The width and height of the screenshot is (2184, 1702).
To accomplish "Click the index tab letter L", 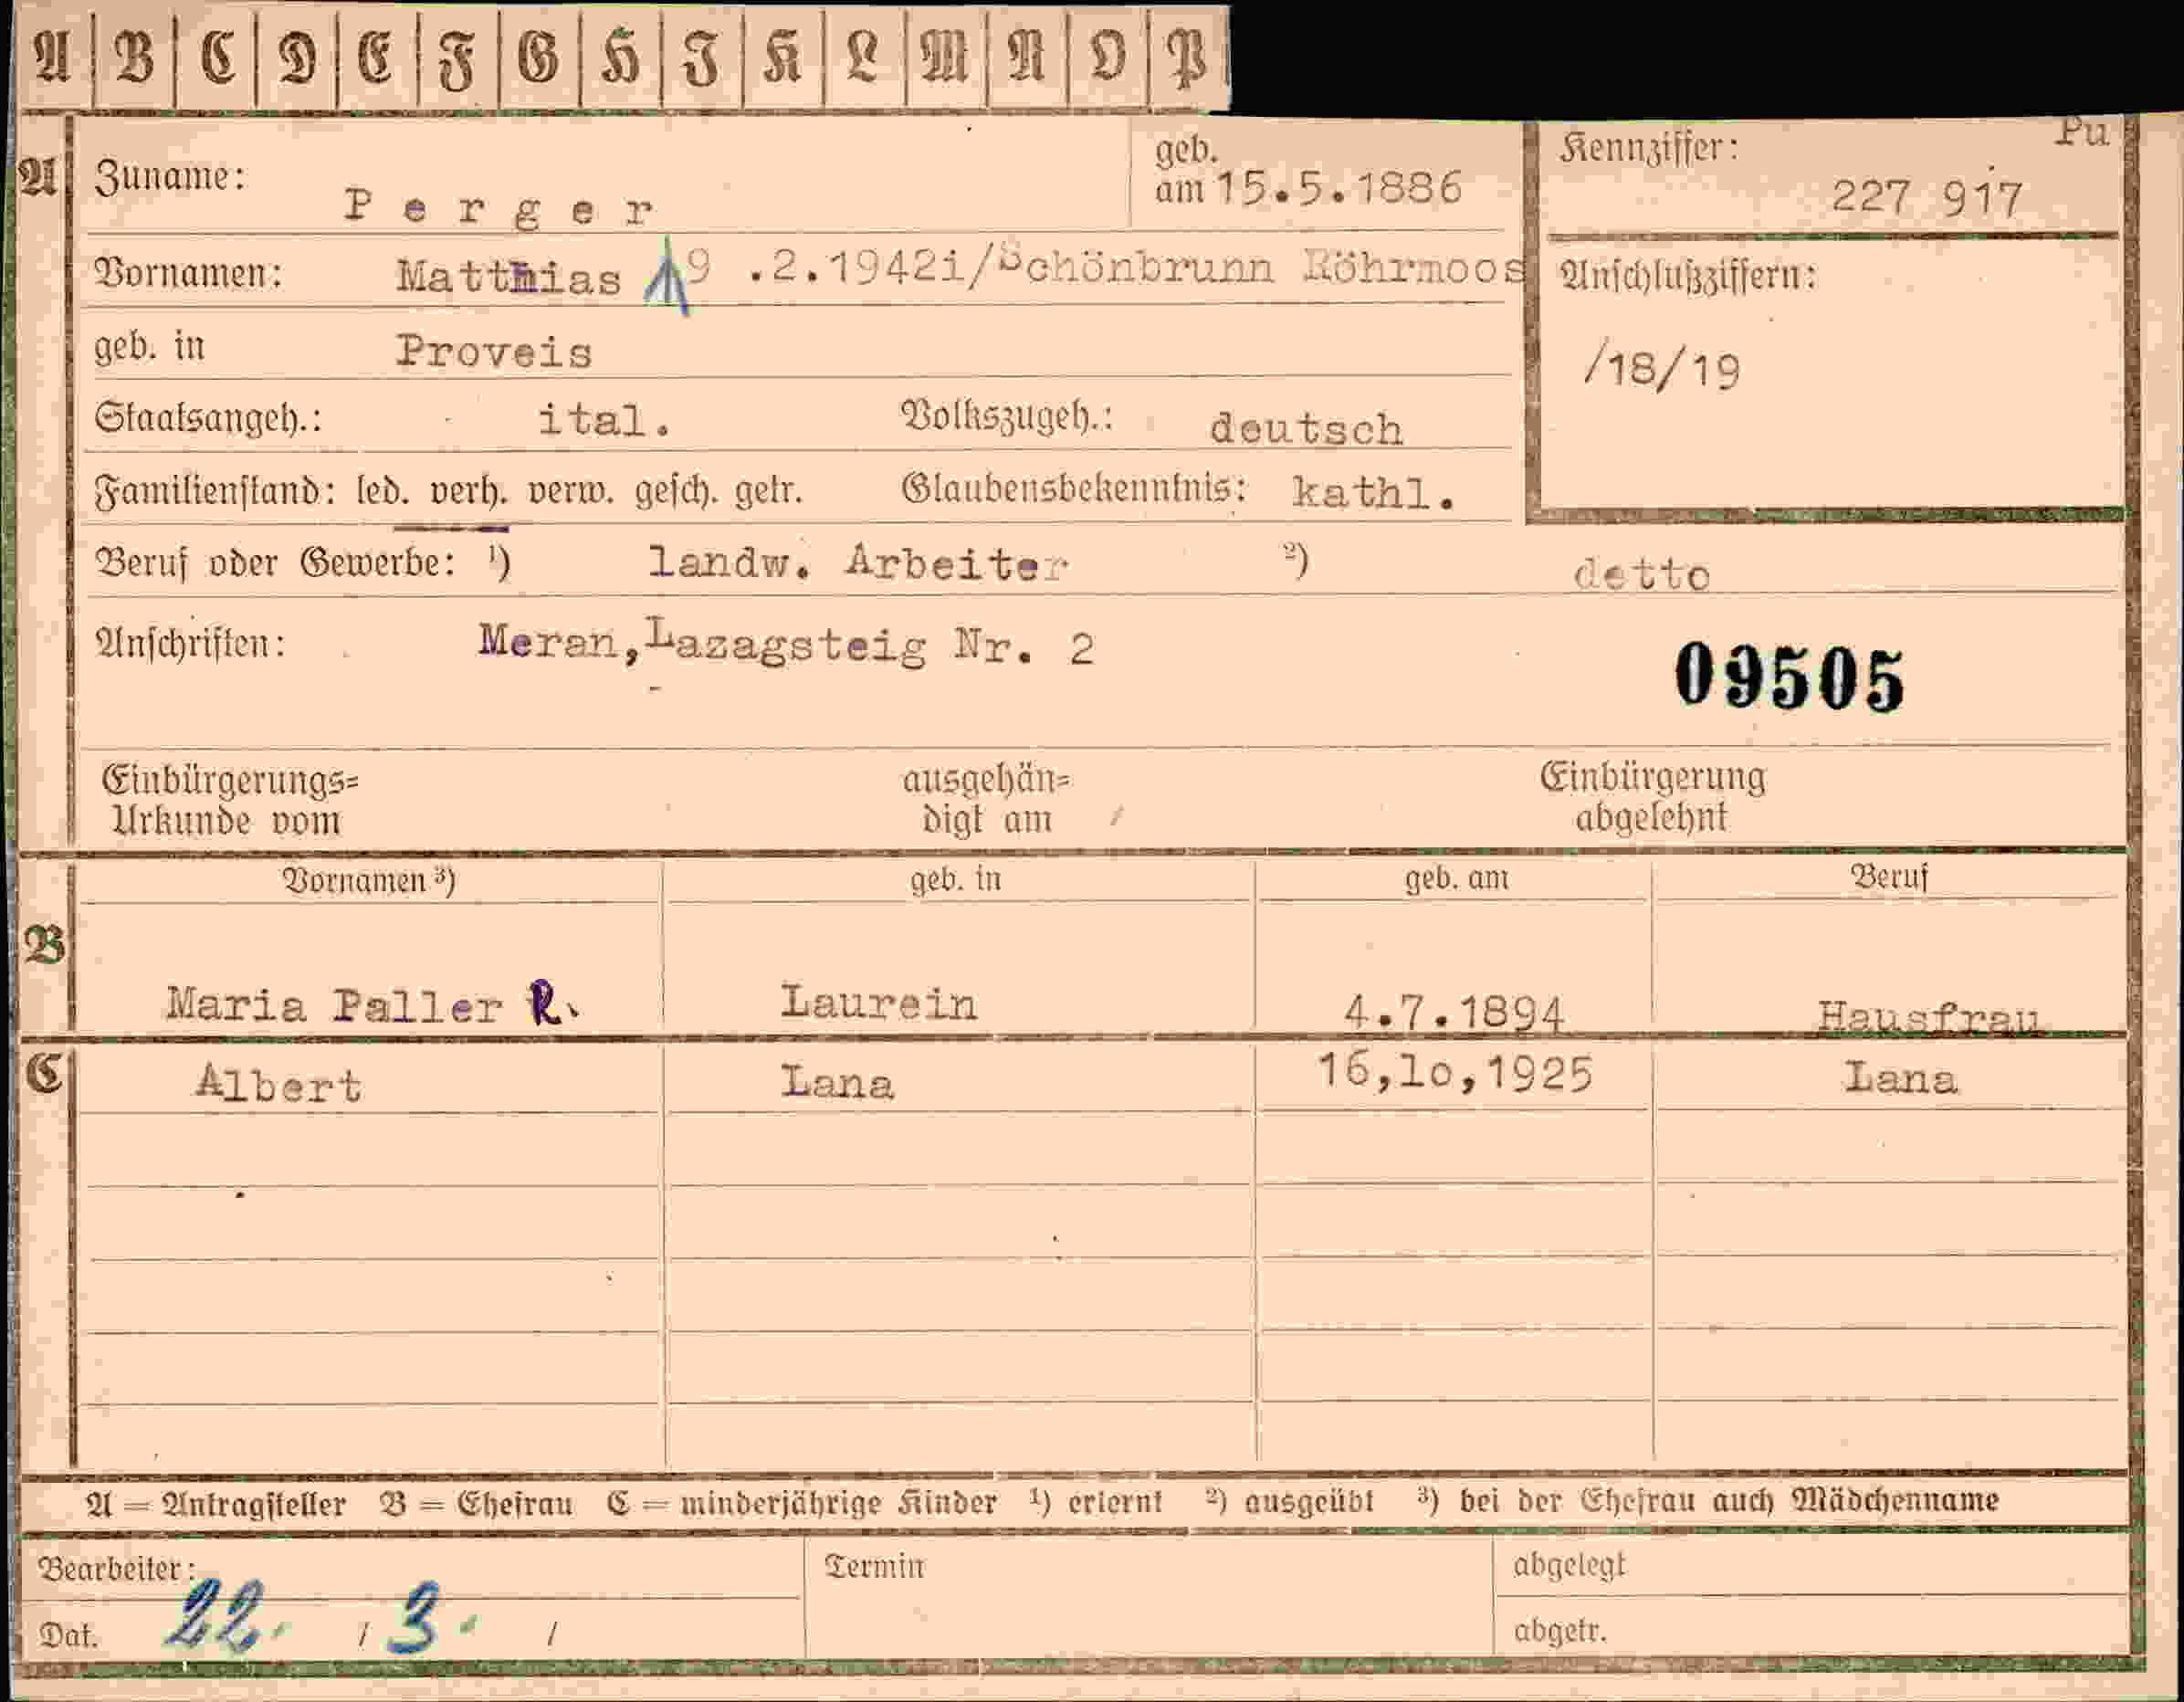I will [863, 55].
